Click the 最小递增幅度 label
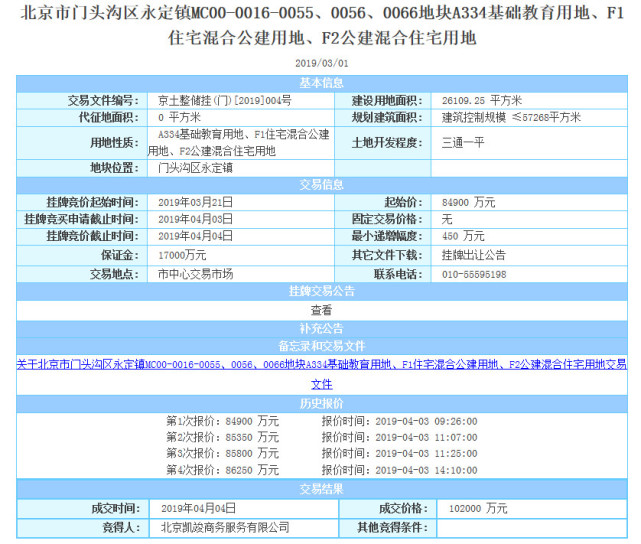Image resolution: width=641 pixels, height=544 pixels. 388,236
